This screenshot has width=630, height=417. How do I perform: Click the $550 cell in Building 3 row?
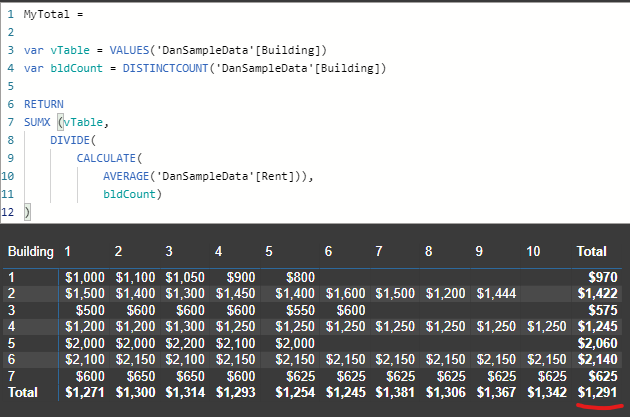tap(301, 310)
